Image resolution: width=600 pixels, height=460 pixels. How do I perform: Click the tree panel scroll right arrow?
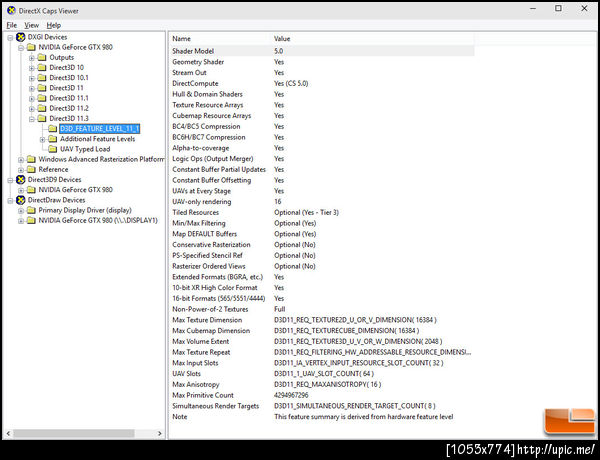pyautogui.click(x=160, y=434)
